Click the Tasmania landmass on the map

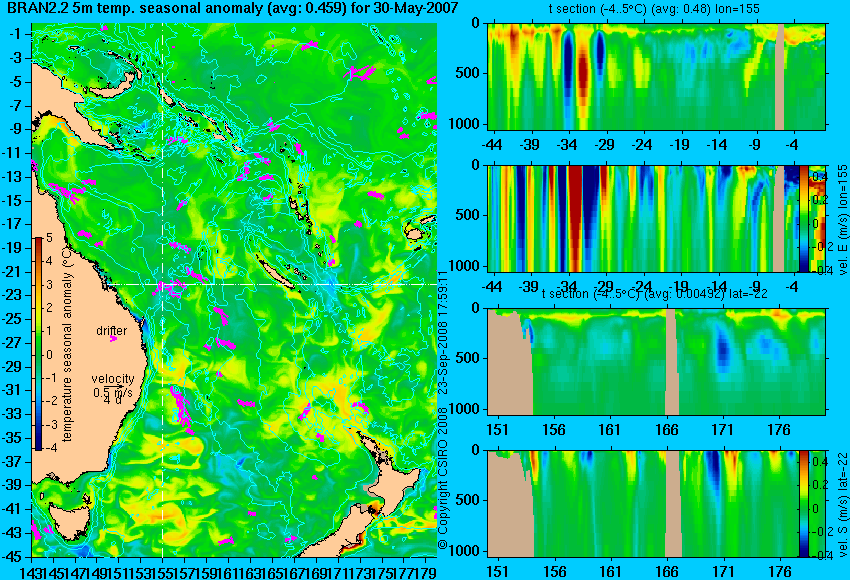coord(72,520)
